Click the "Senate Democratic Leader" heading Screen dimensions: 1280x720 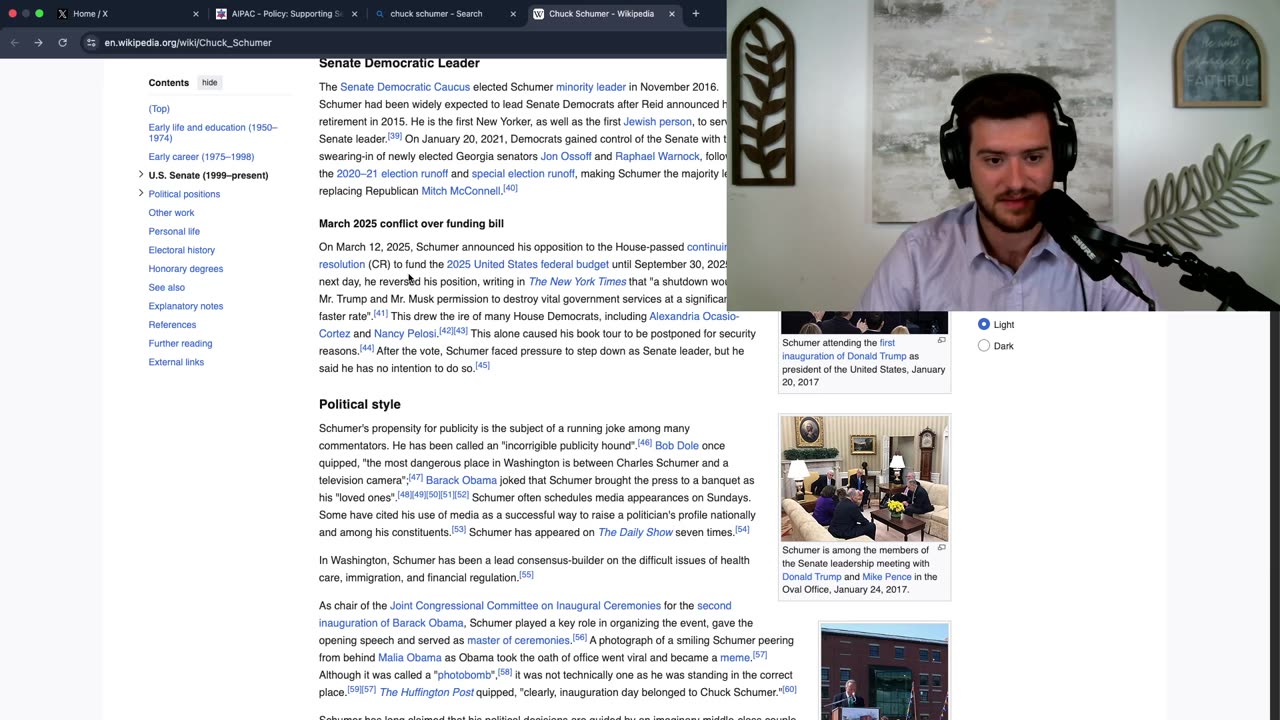pyautogui.click(x=399, y=63)
